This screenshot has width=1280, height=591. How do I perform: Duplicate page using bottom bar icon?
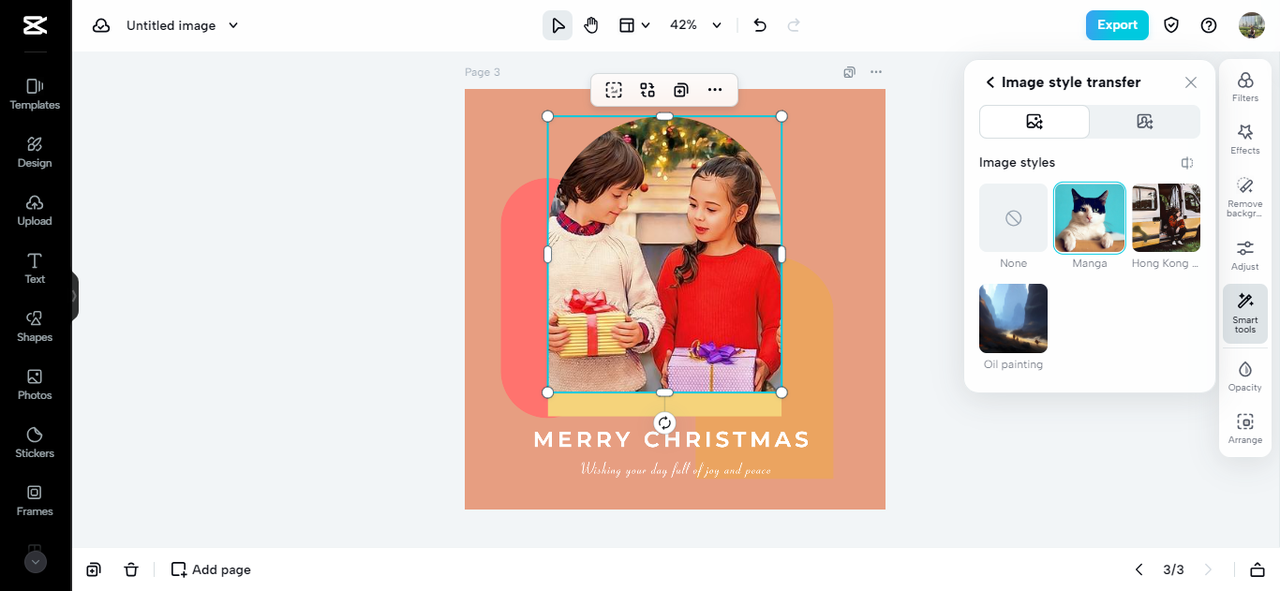93,569
